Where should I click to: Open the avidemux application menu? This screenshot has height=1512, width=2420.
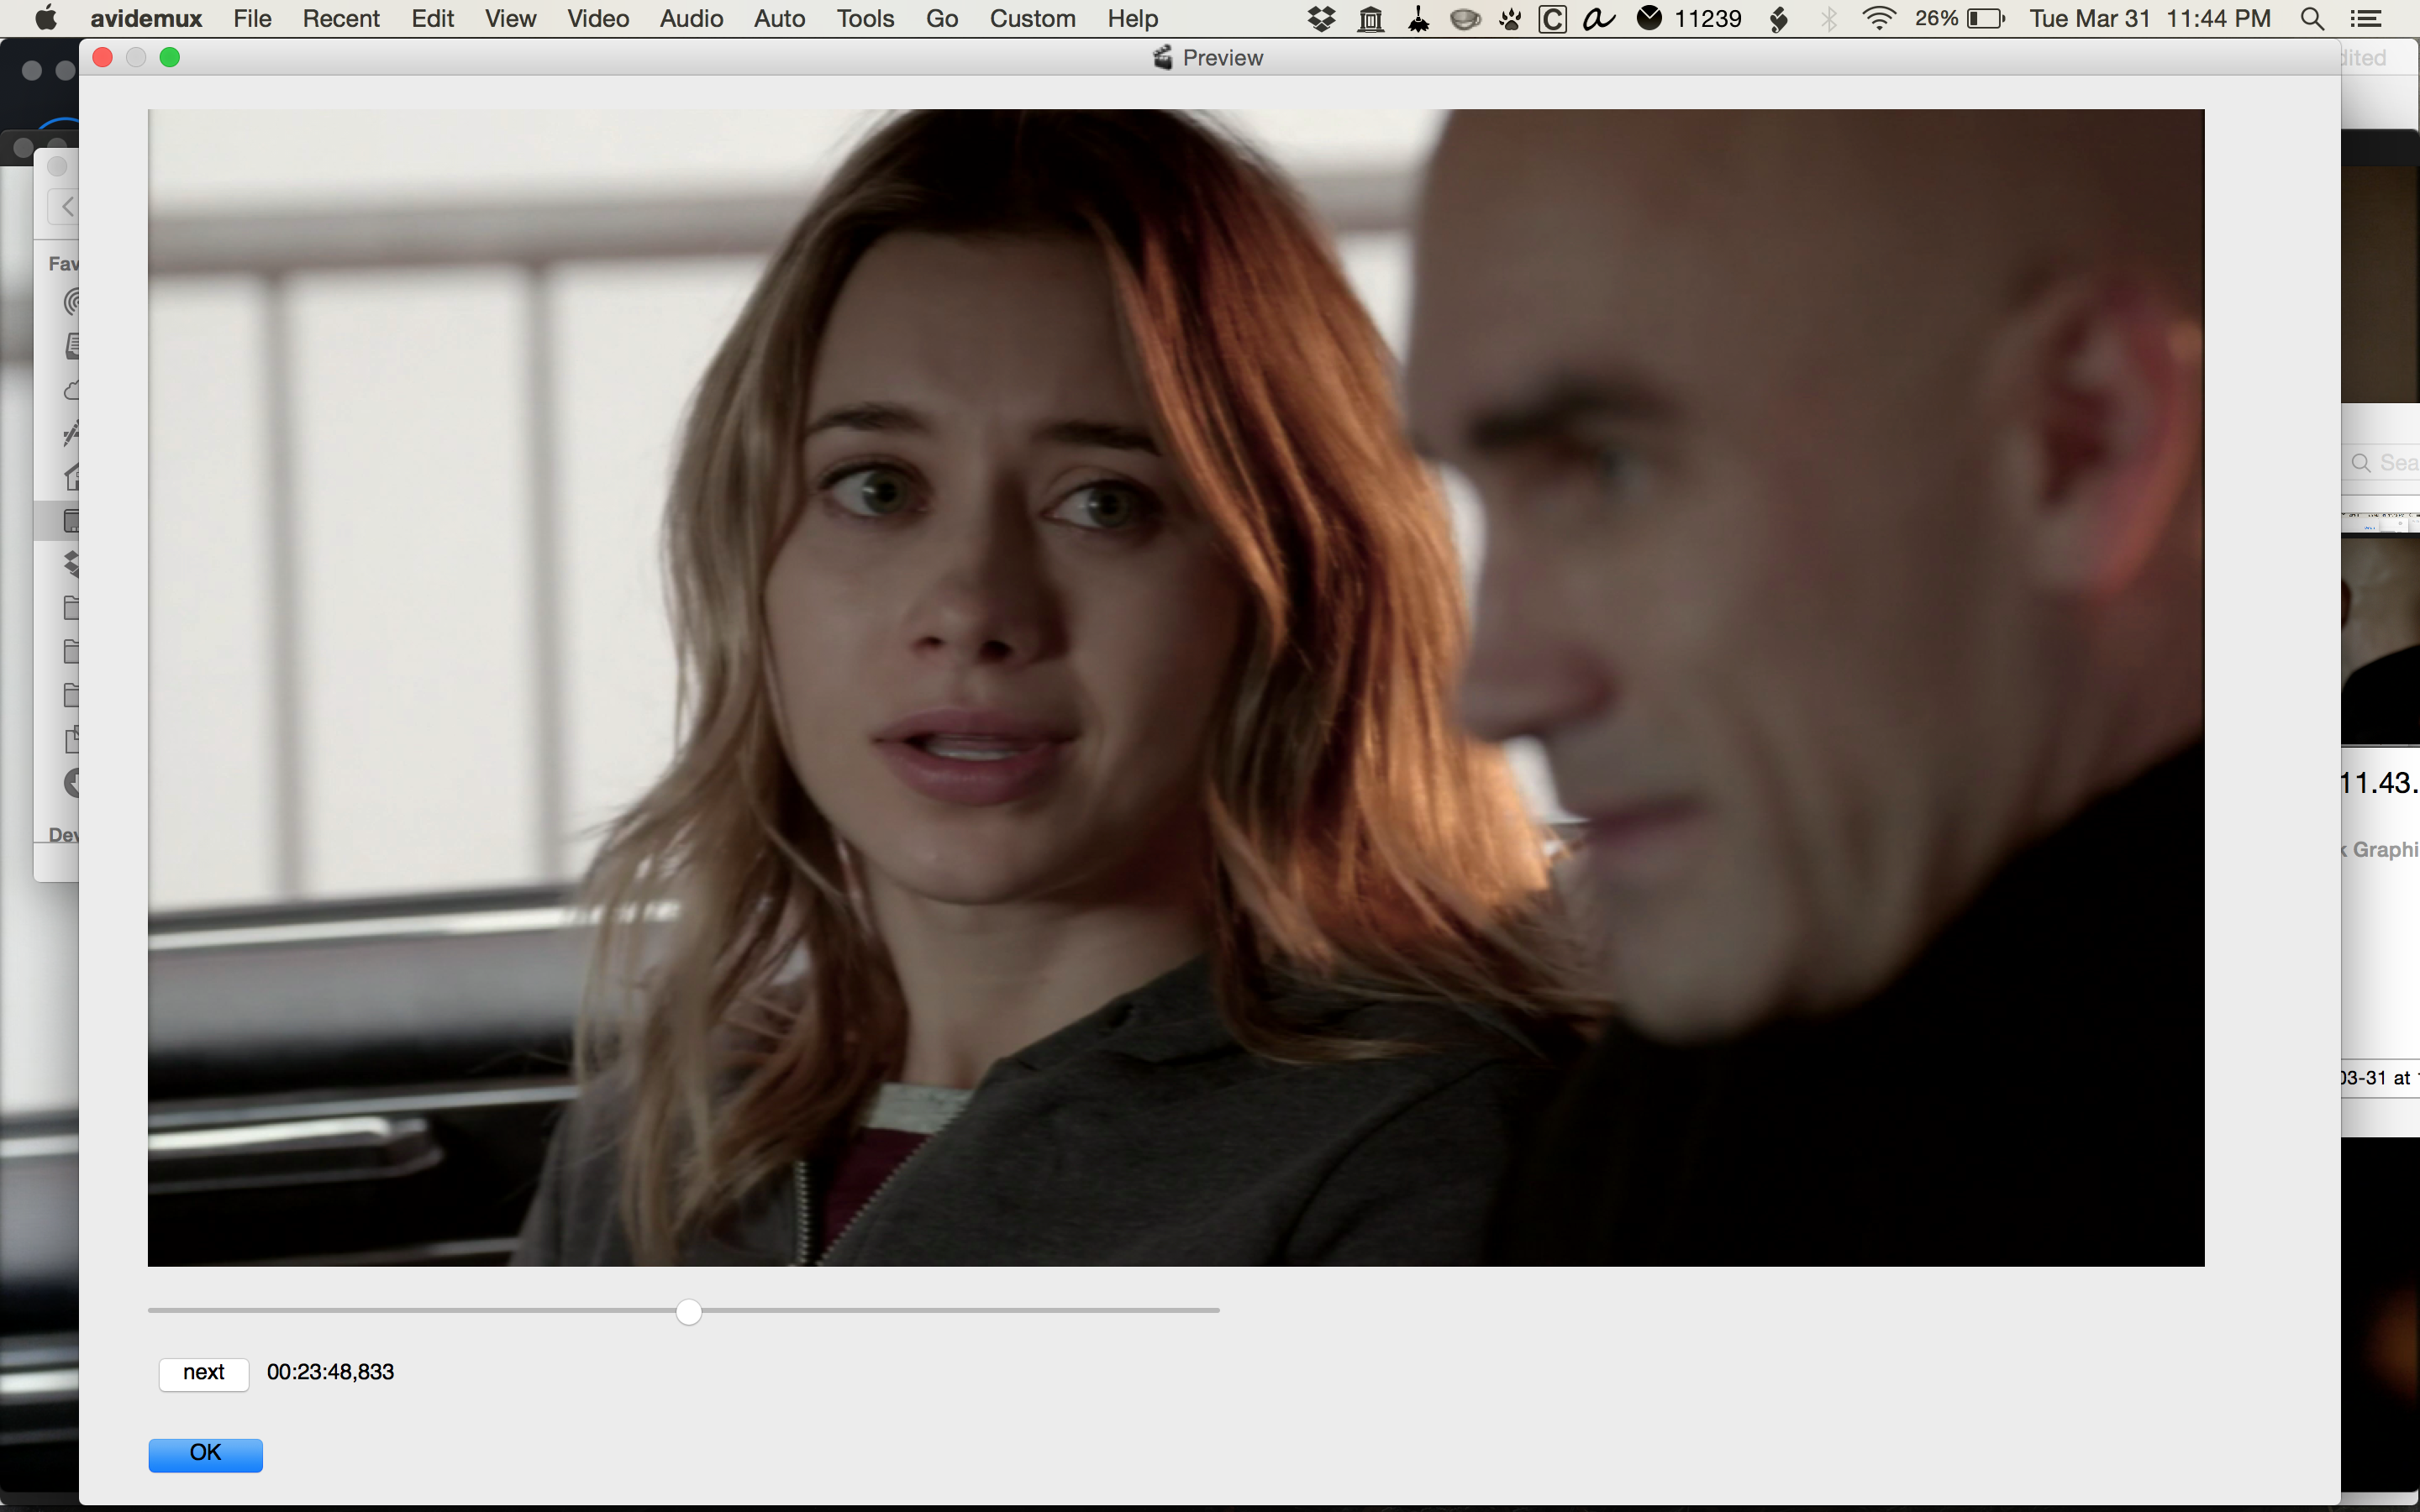[146, 18]
